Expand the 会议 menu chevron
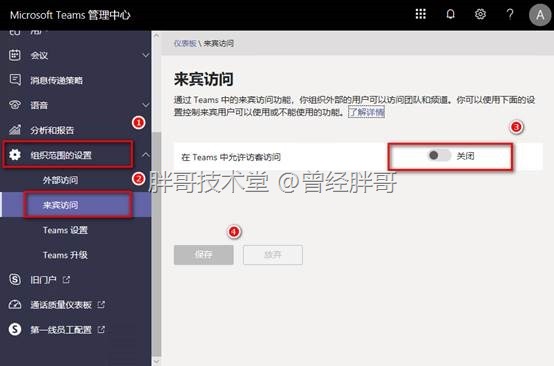554x366 pixels. [146, 55]
